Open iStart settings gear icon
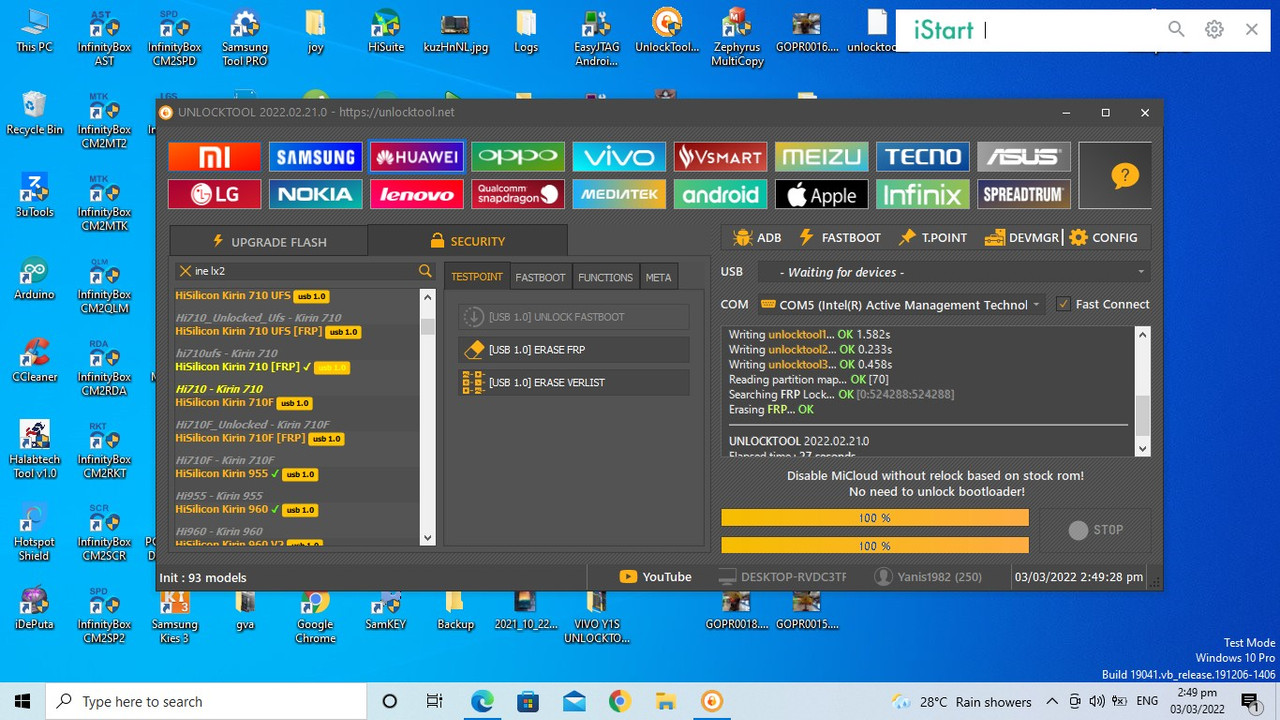Viewport: 1280px width, 720px height. click(x=1214, y=30)
